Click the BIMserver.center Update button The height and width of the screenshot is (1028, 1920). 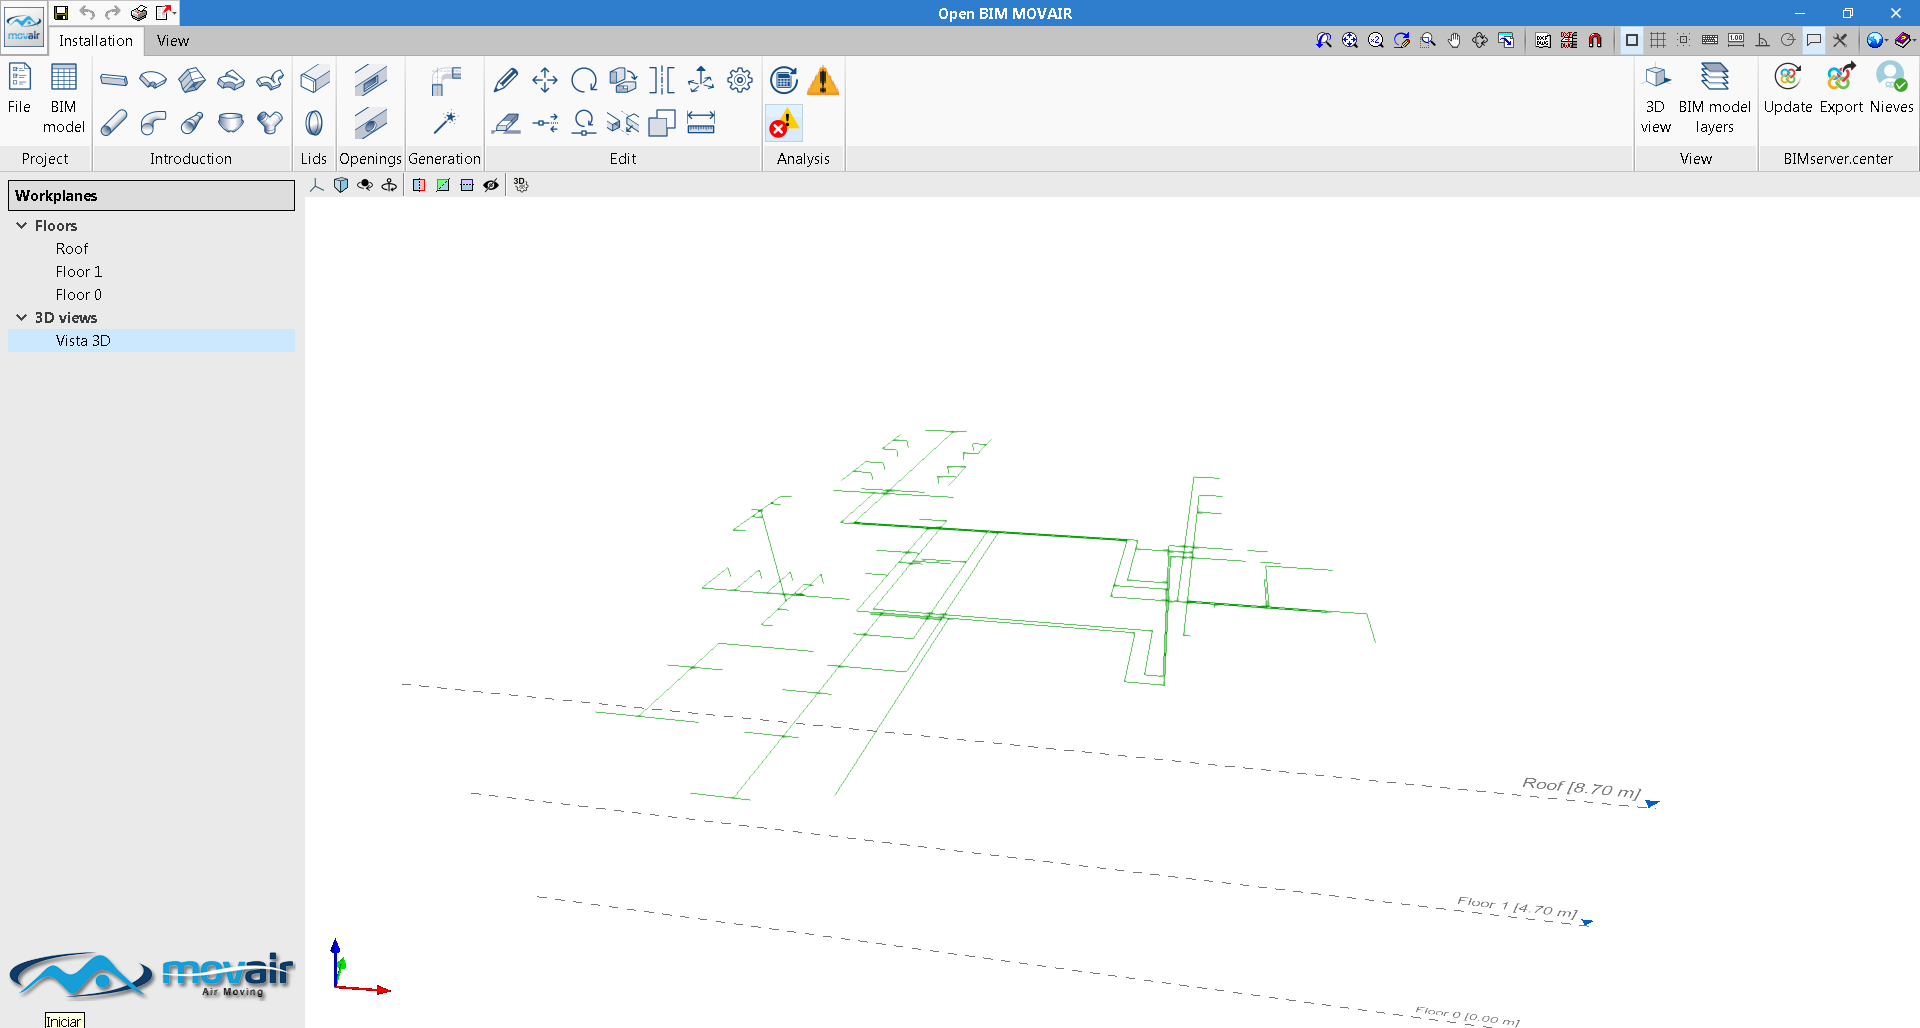tap(1788, 90)
